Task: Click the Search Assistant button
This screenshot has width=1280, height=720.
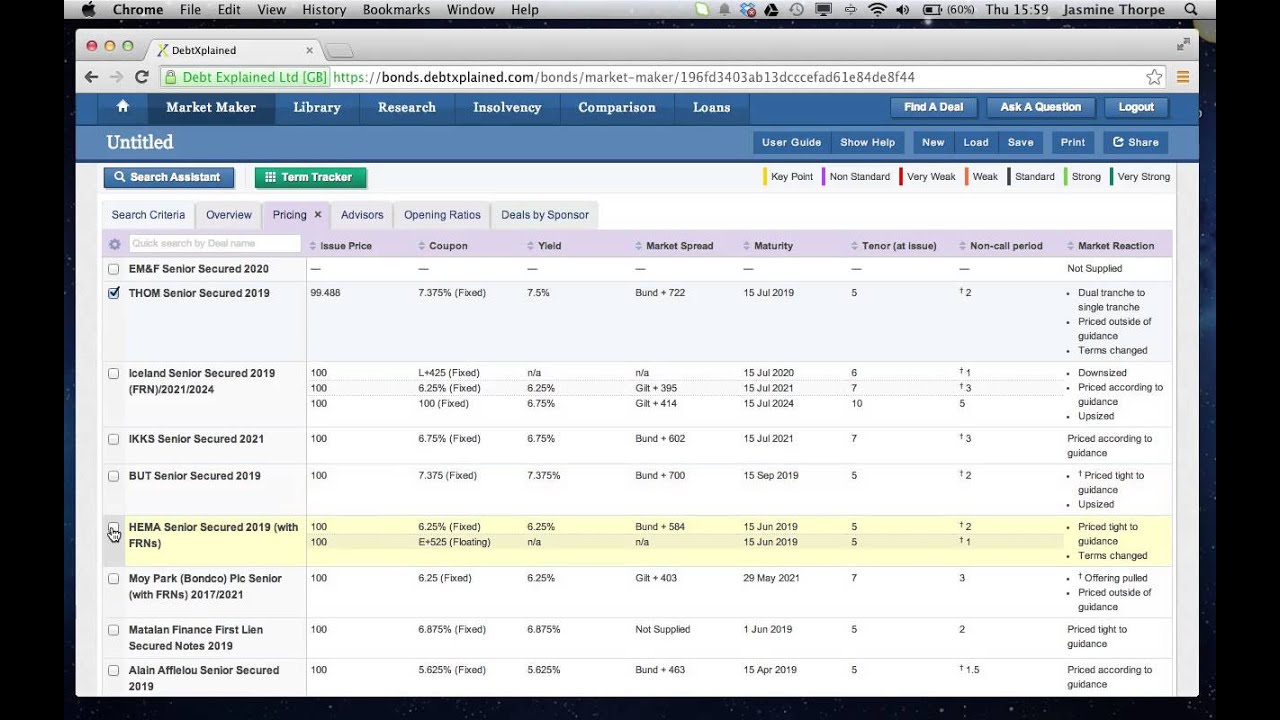Action: 168,177
